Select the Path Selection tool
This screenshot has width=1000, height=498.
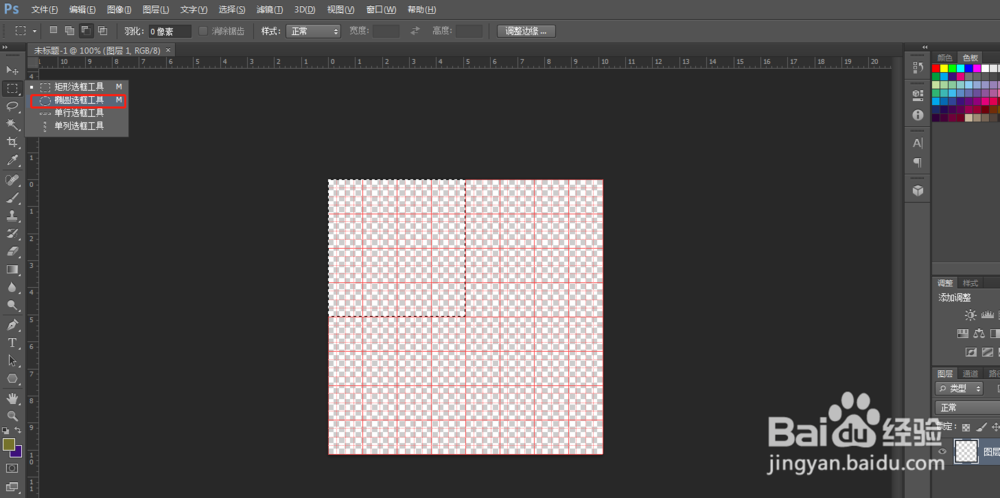click(12, 361)
